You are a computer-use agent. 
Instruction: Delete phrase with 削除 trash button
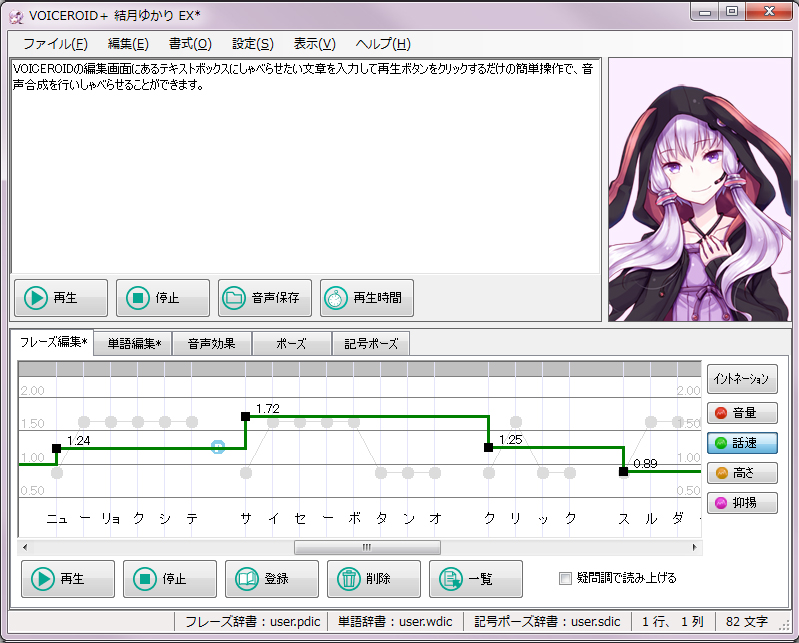tap(374, 579)
